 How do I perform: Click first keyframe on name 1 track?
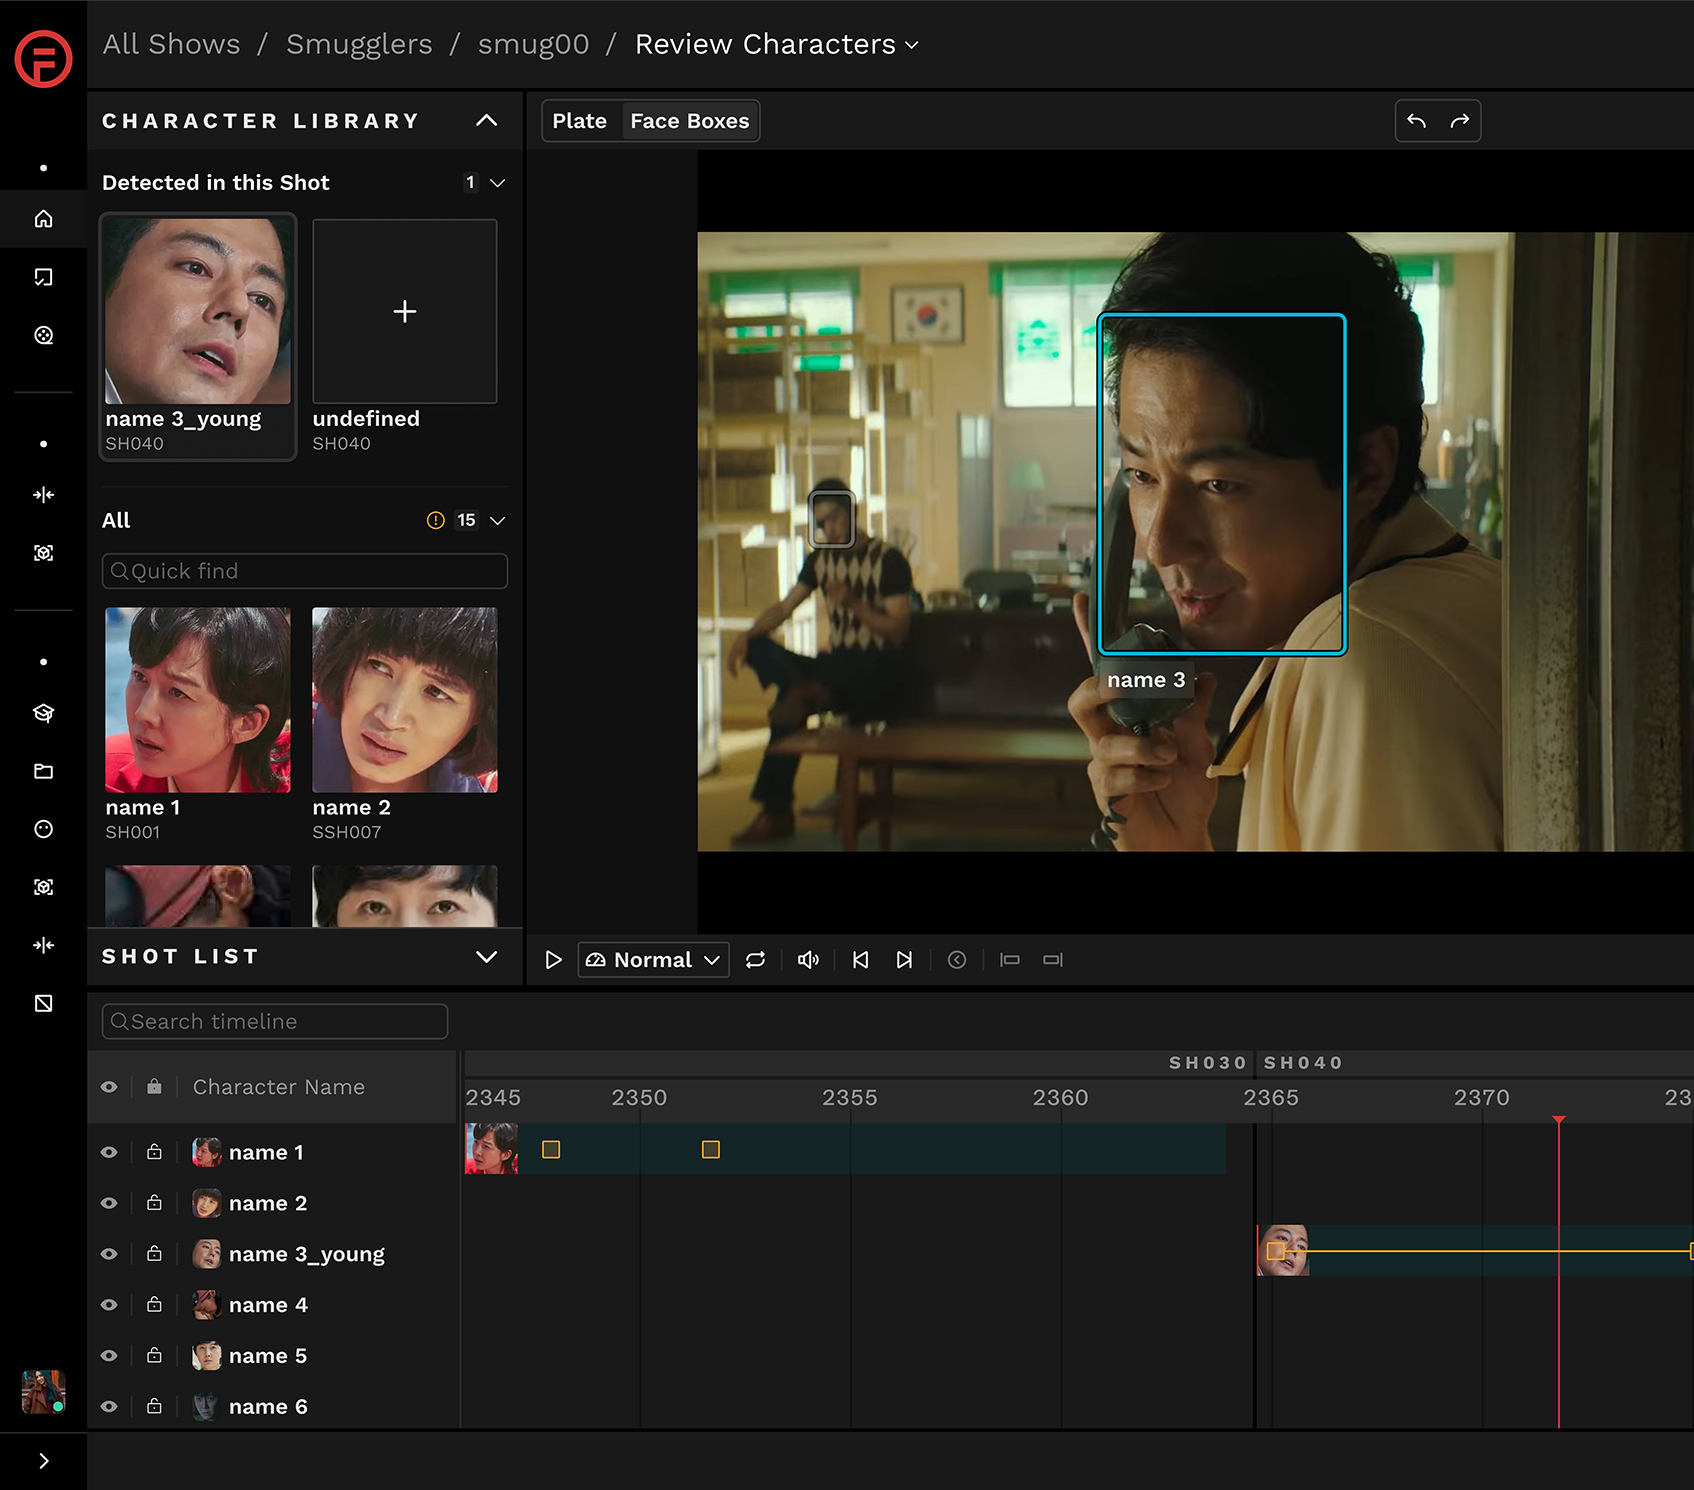click(x=551, y=1150)
